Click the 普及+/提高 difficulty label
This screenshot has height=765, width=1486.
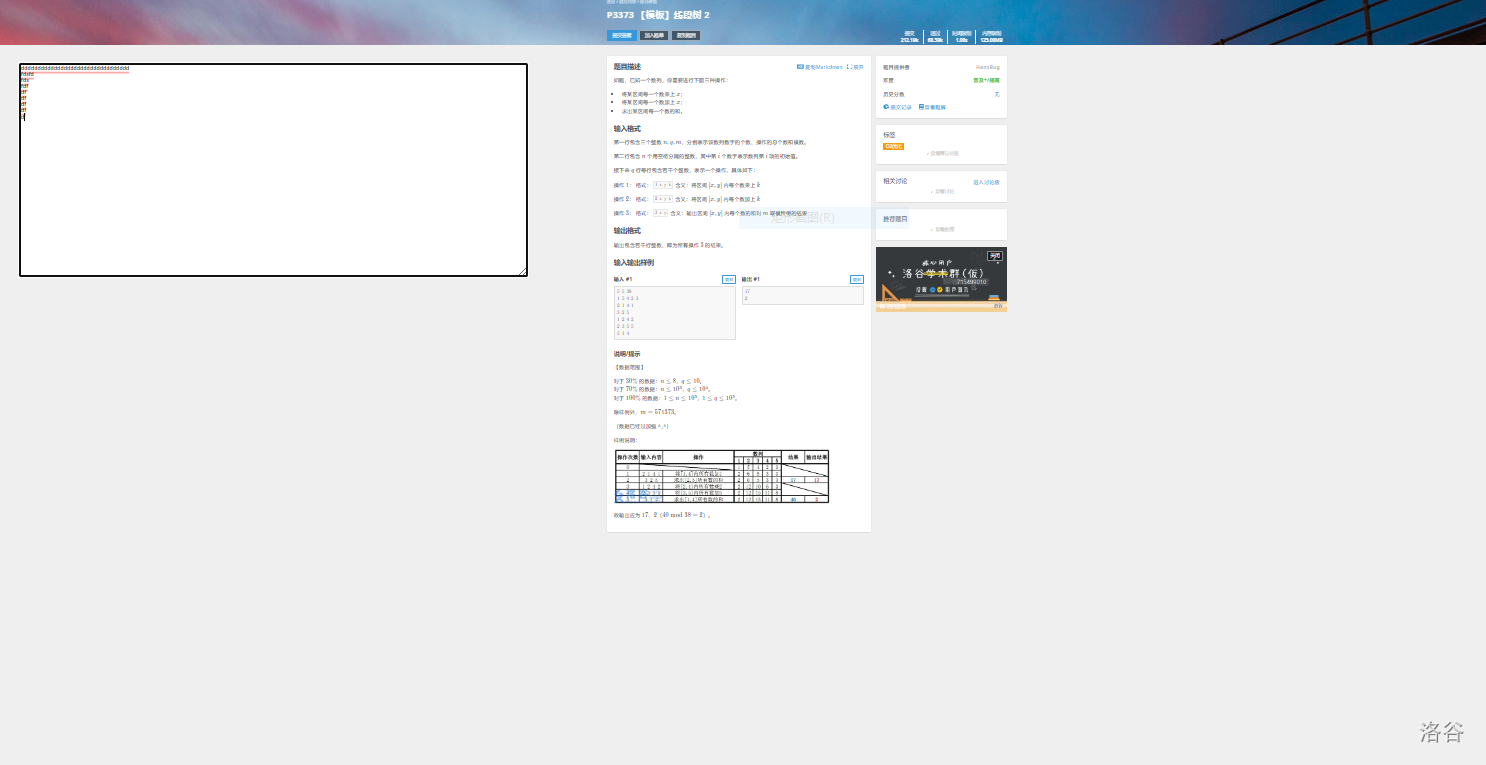pyautogui.click(x=986, y=80)
